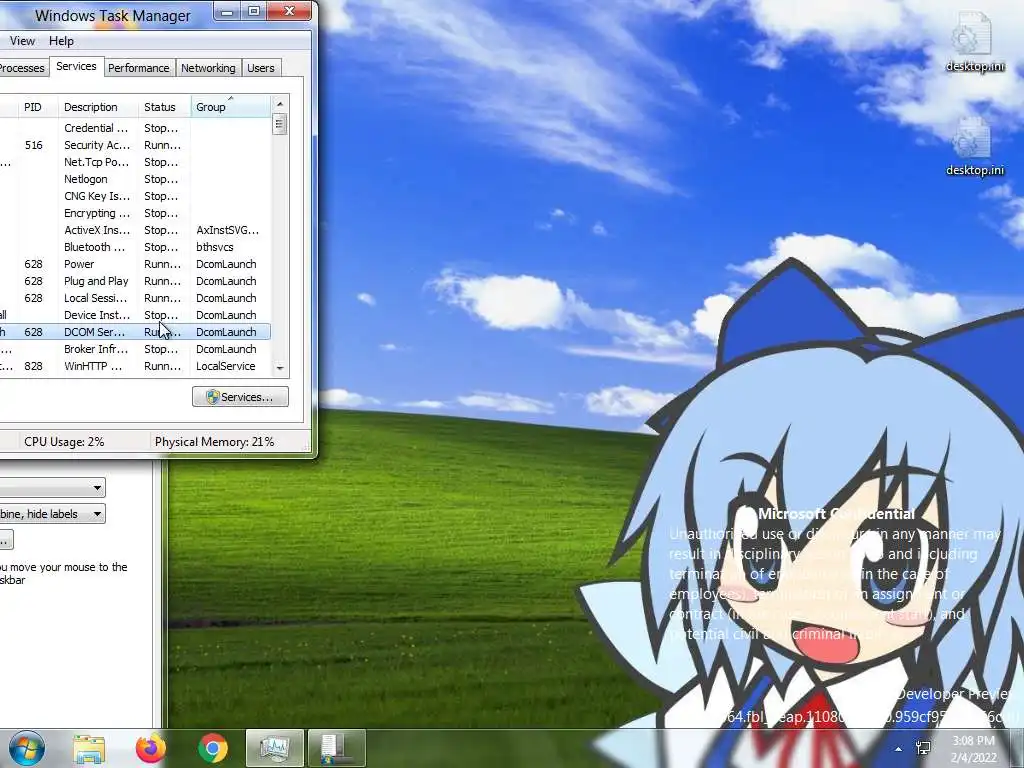Click PID 516 cell
Viewport: 1024px width, 768px height.
(x=34, y=145)
